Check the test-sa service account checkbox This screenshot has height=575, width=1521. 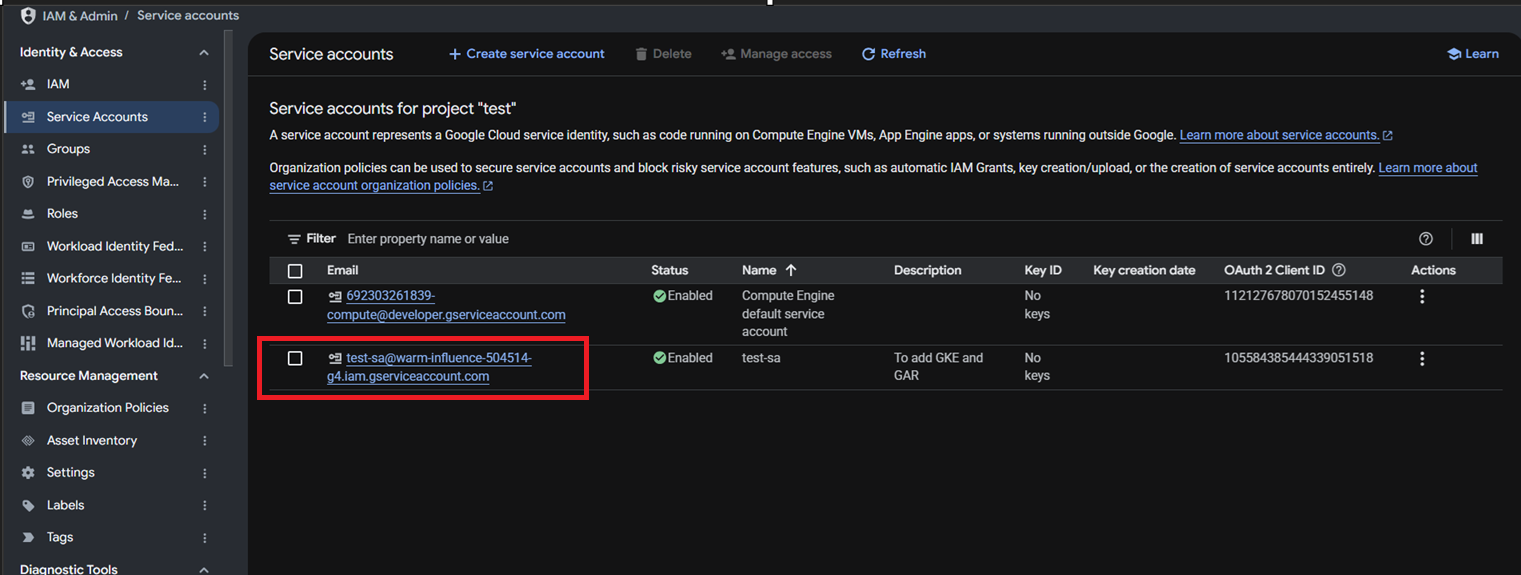(x=295, y=358)
